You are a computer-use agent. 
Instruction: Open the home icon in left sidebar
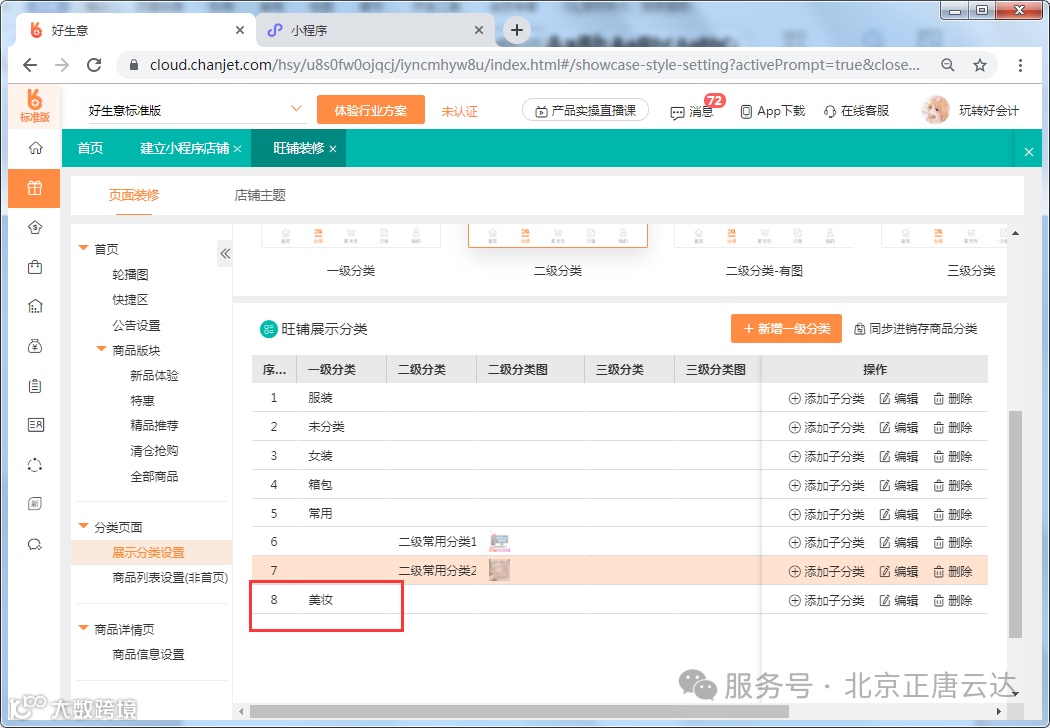35,148
